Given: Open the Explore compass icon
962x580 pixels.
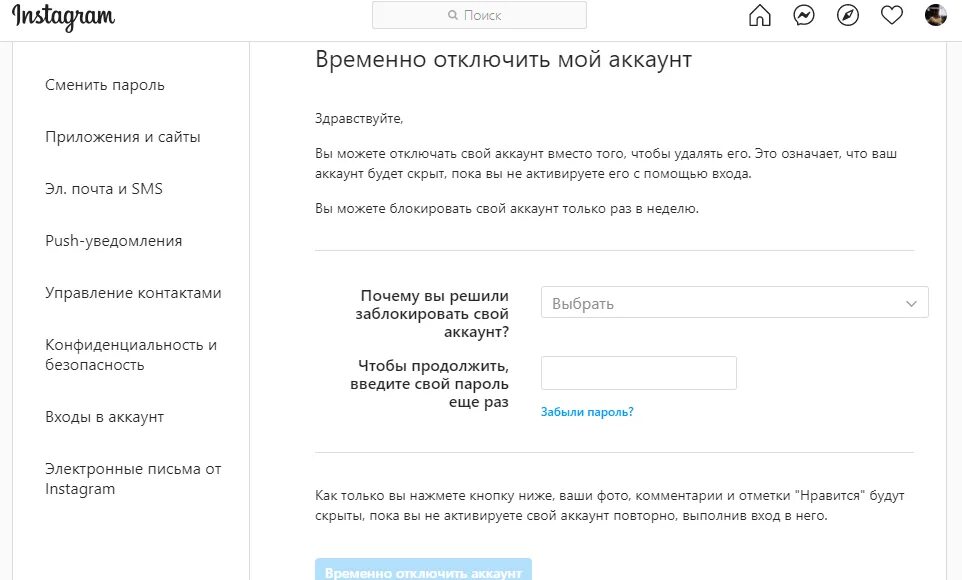Looking at the screenshot, I should [x=848, y=15].
